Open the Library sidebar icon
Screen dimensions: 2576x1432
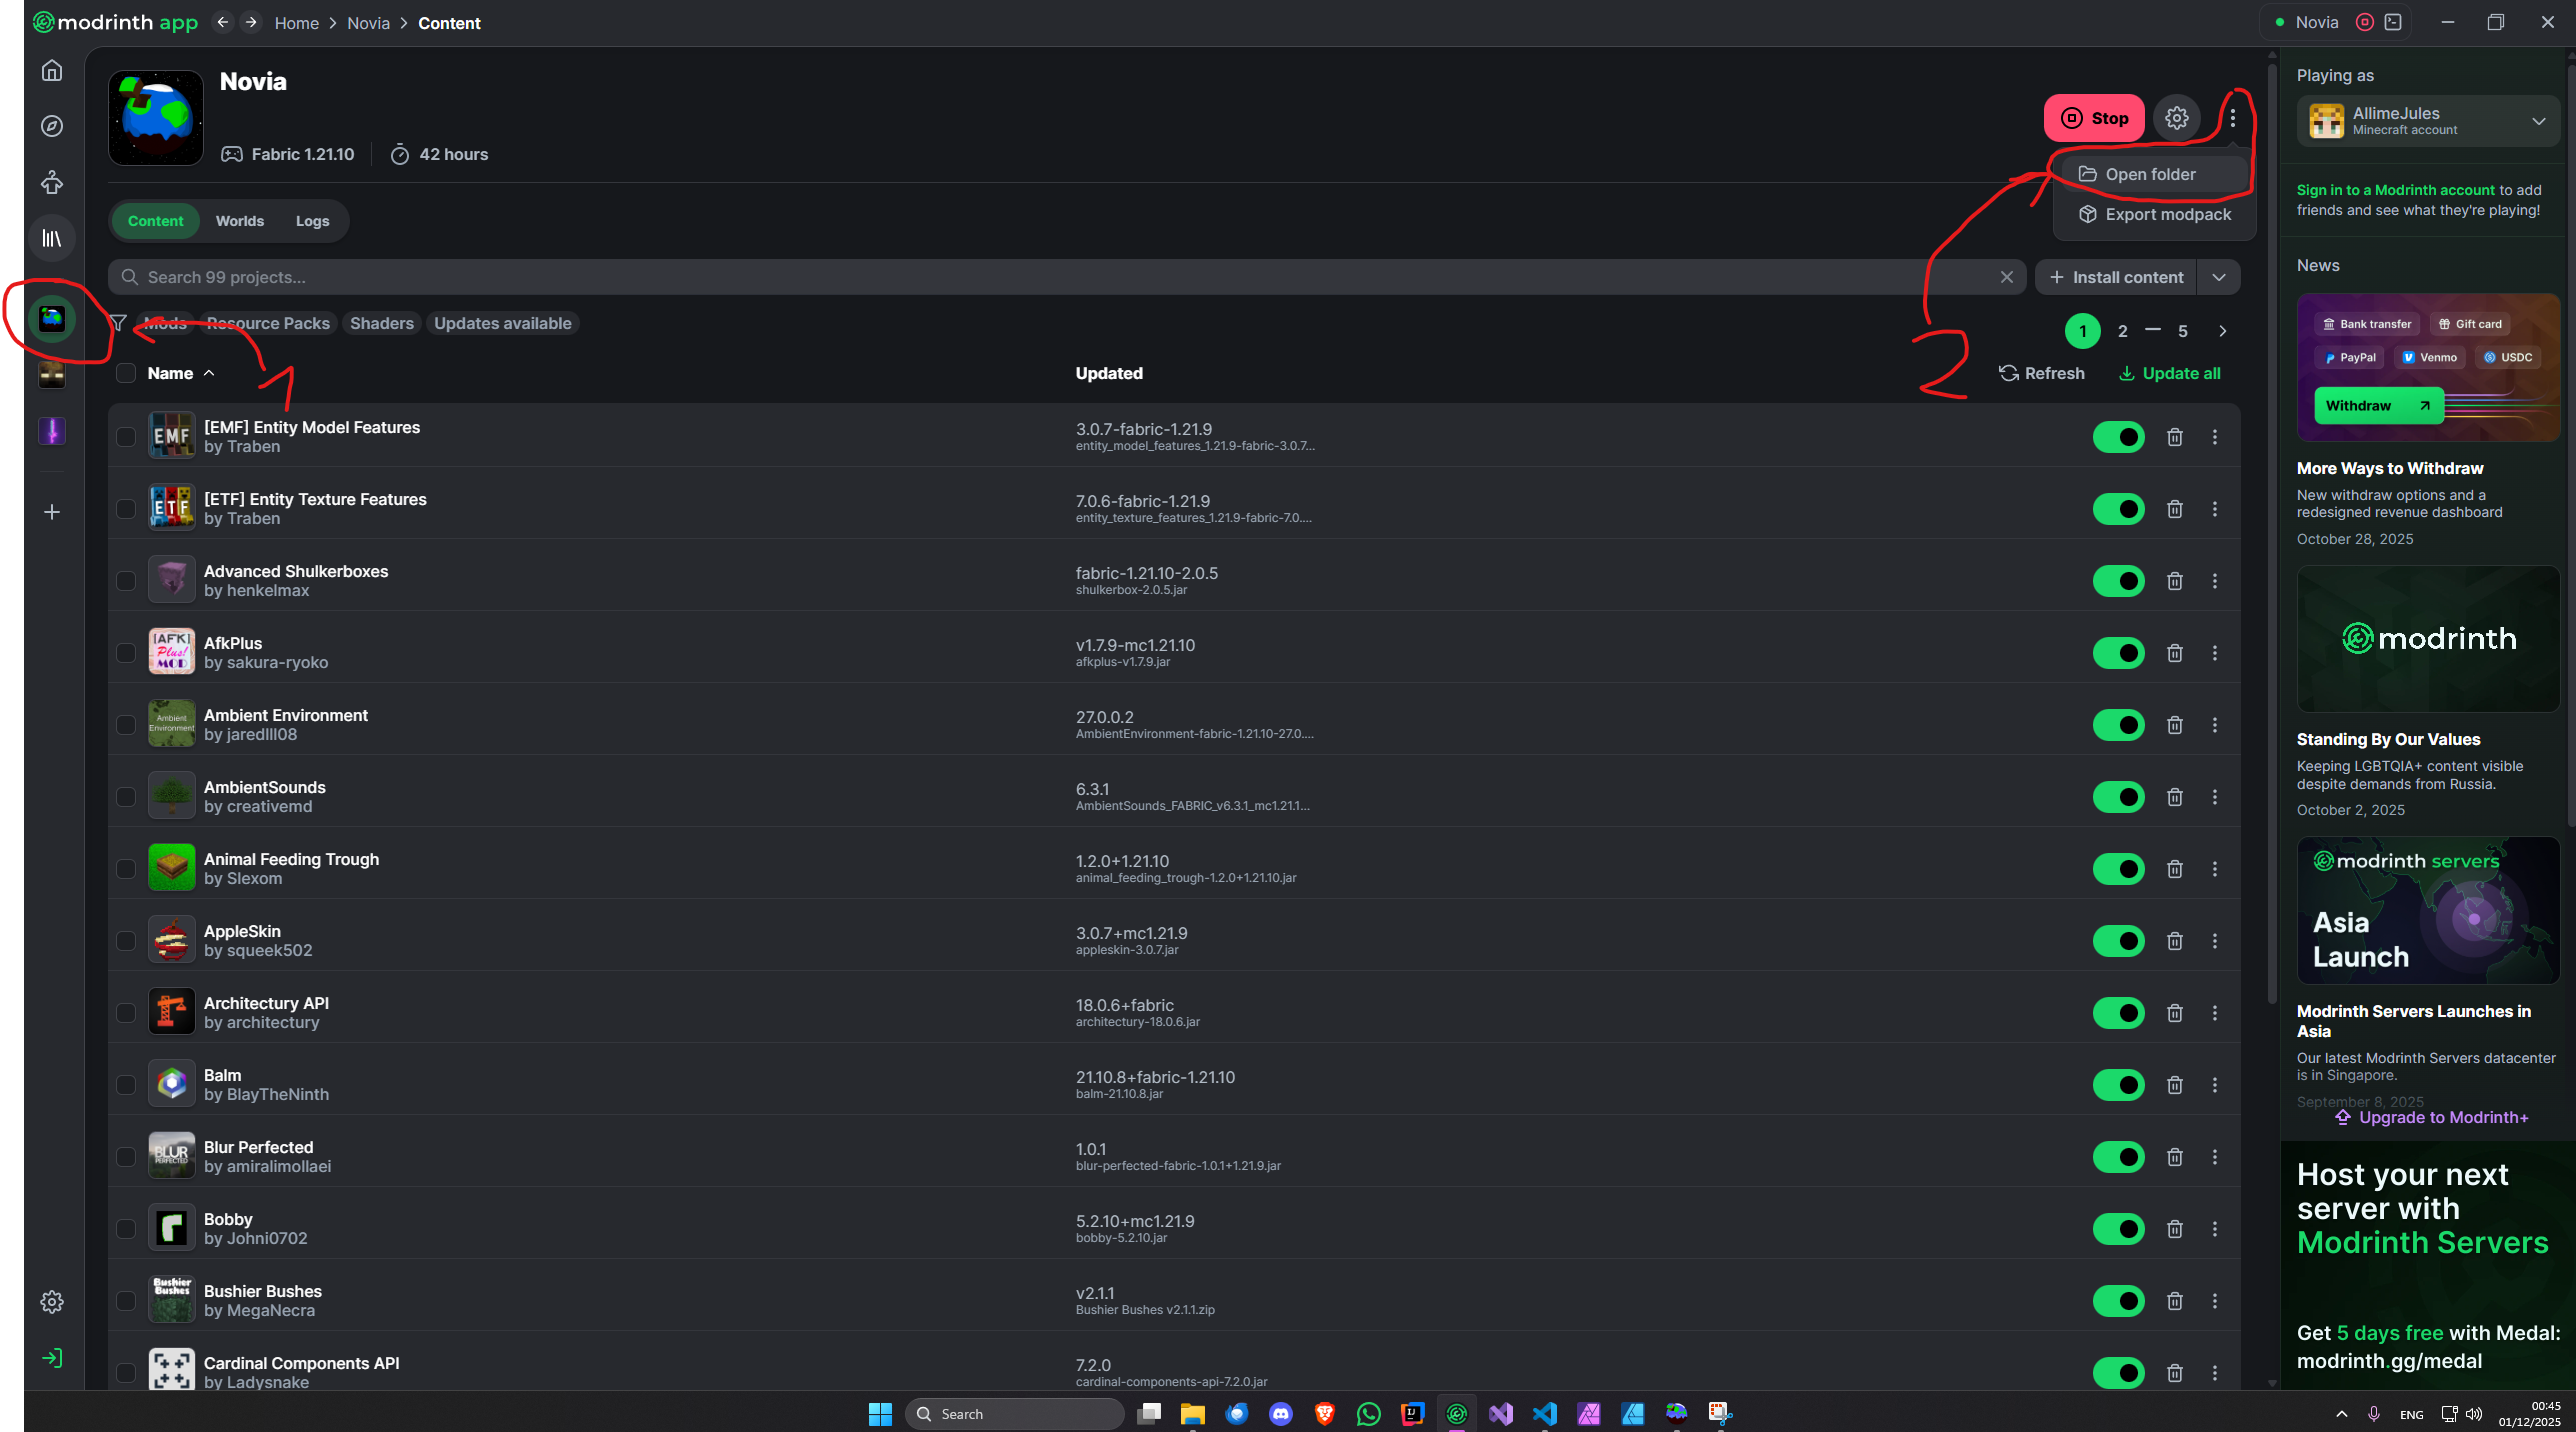(52, 238)
